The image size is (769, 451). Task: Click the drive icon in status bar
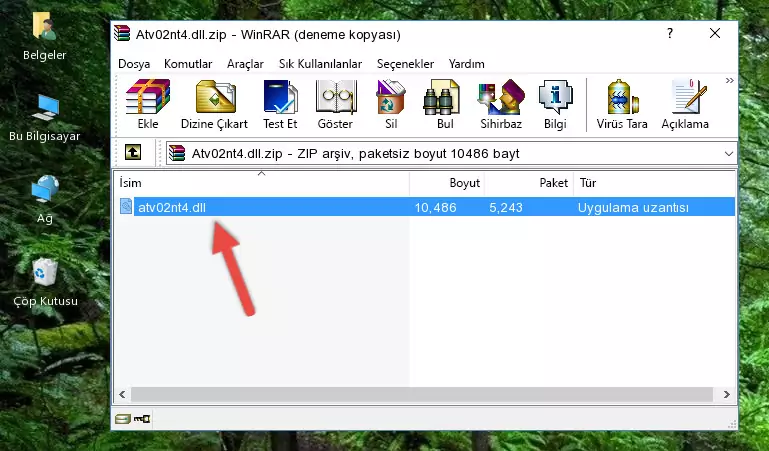(123, 419)
